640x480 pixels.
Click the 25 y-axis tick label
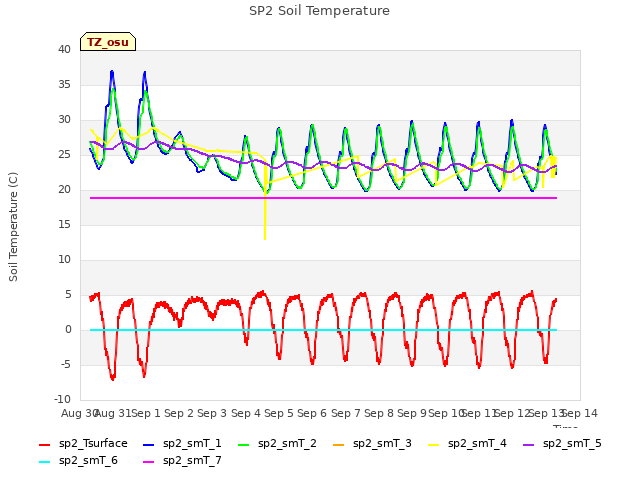(64, 155)
